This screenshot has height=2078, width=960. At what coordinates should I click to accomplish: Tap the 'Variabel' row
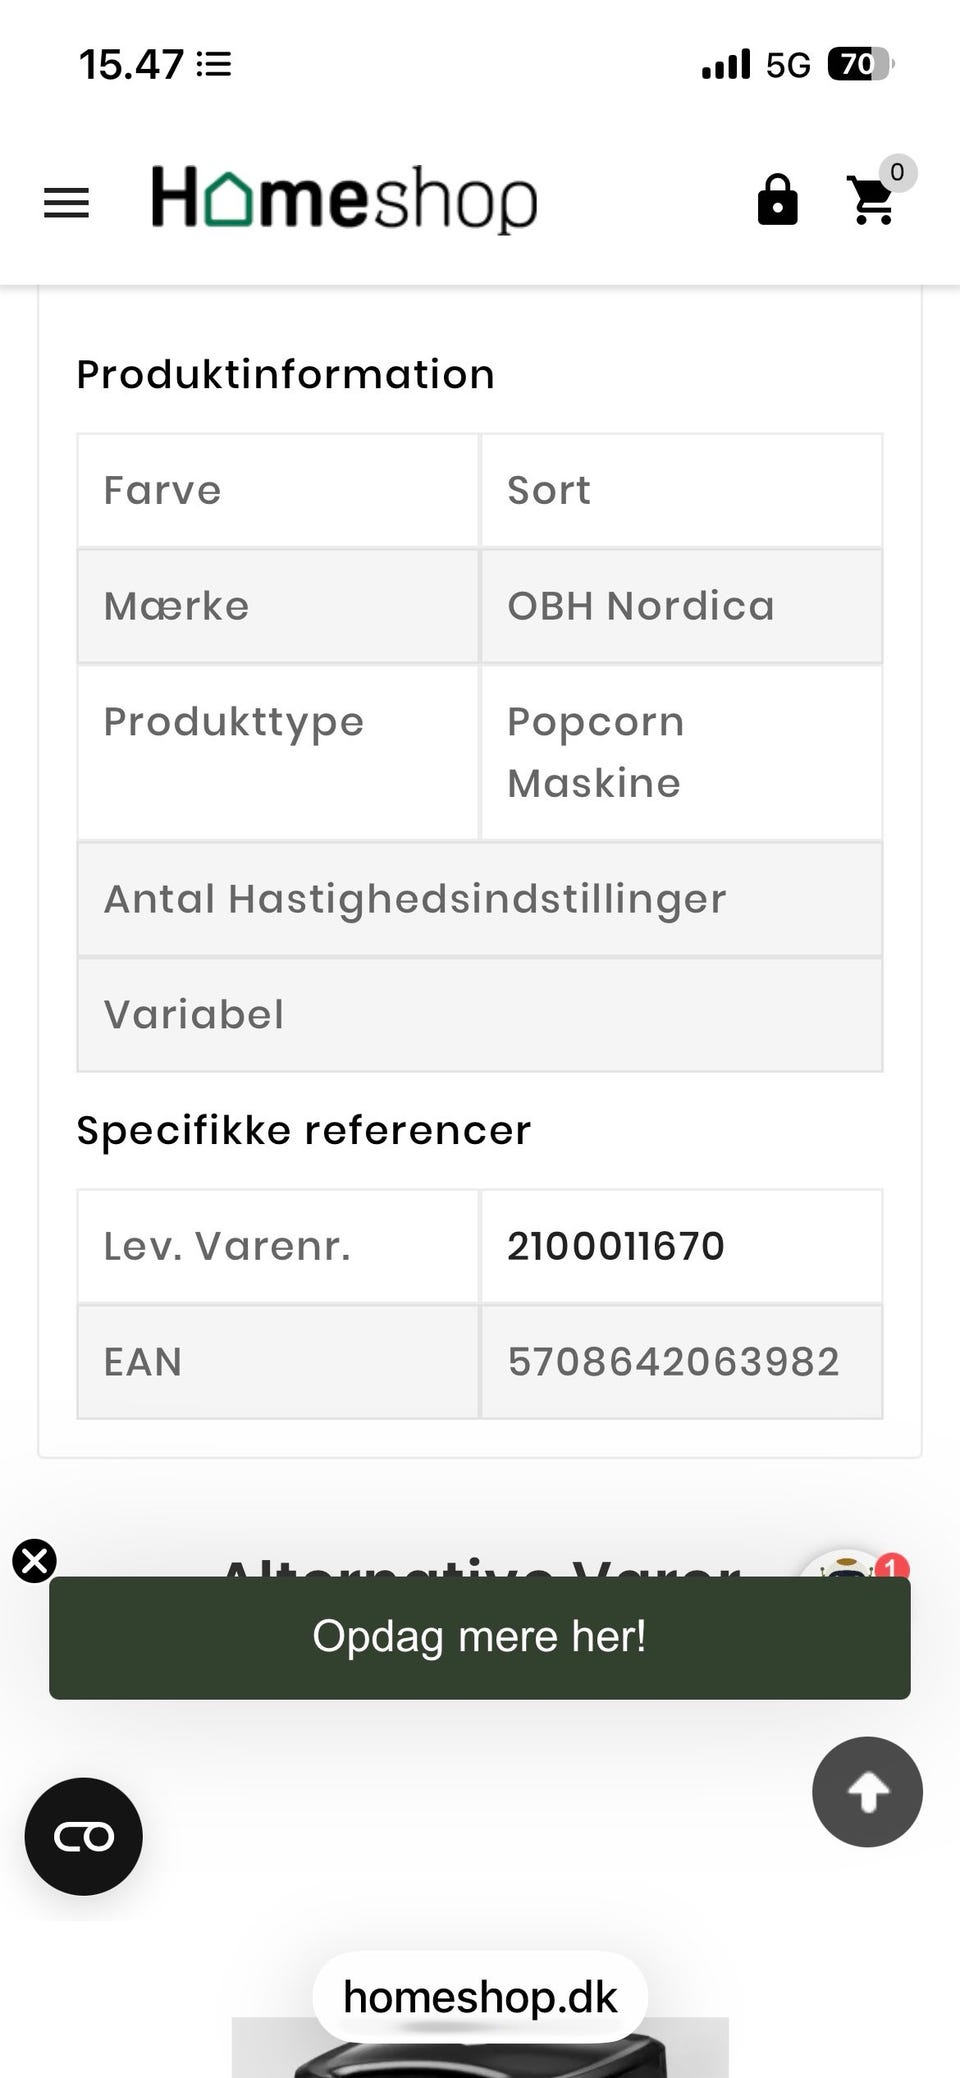194,1015
